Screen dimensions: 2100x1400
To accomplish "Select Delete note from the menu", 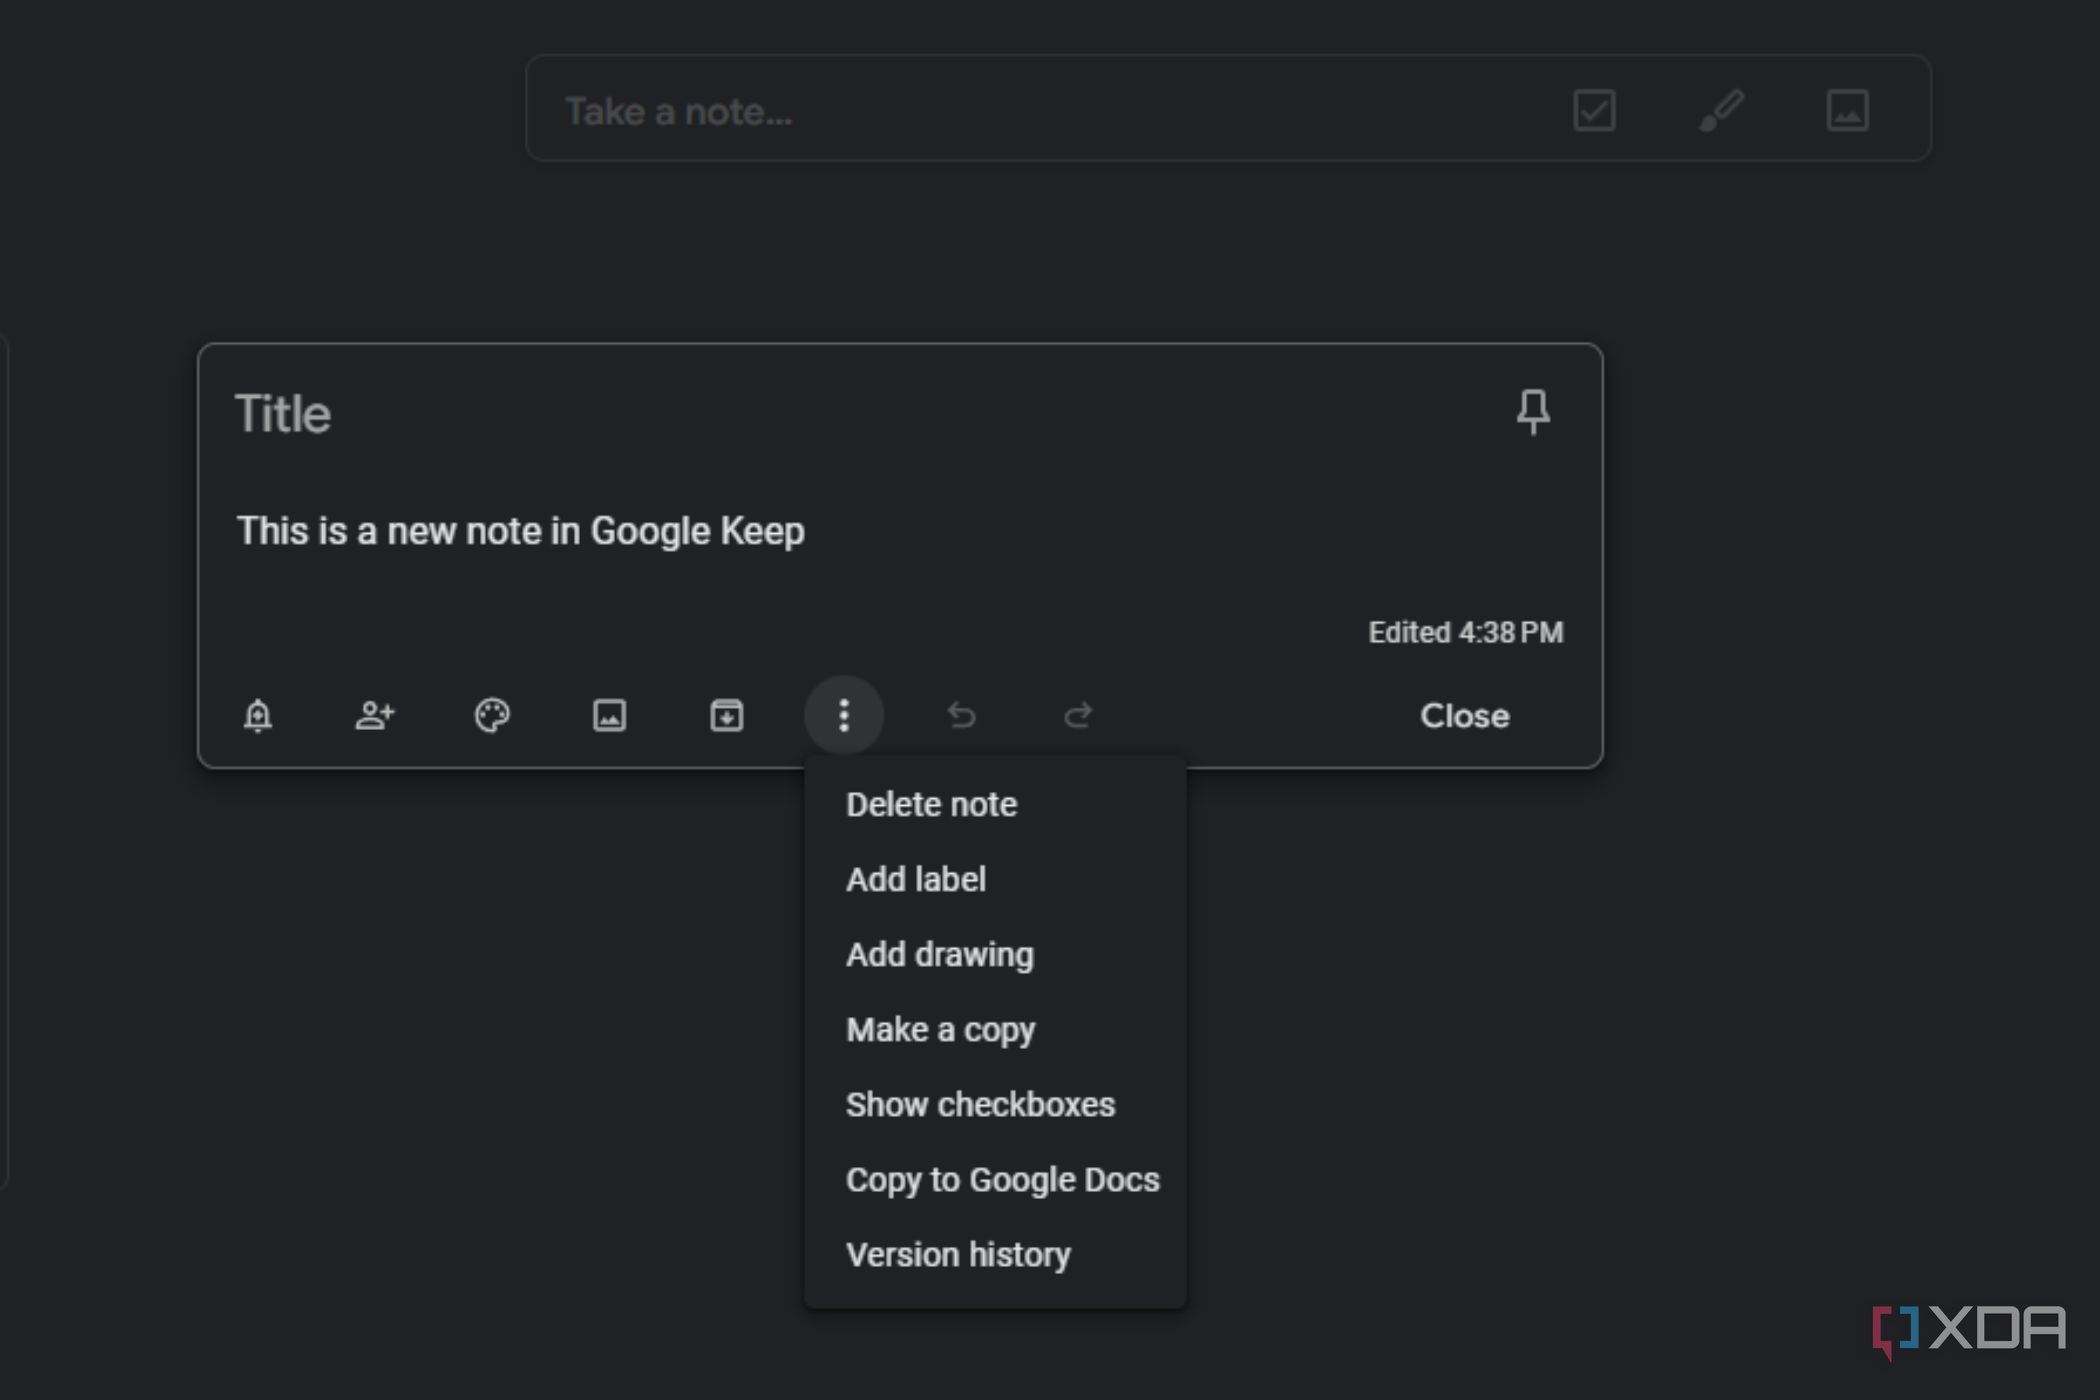I will click(931, 803).
